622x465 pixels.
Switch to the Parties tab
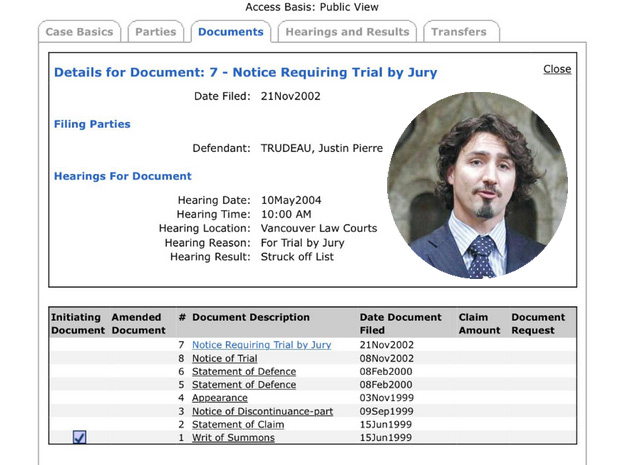coord(156,32)
